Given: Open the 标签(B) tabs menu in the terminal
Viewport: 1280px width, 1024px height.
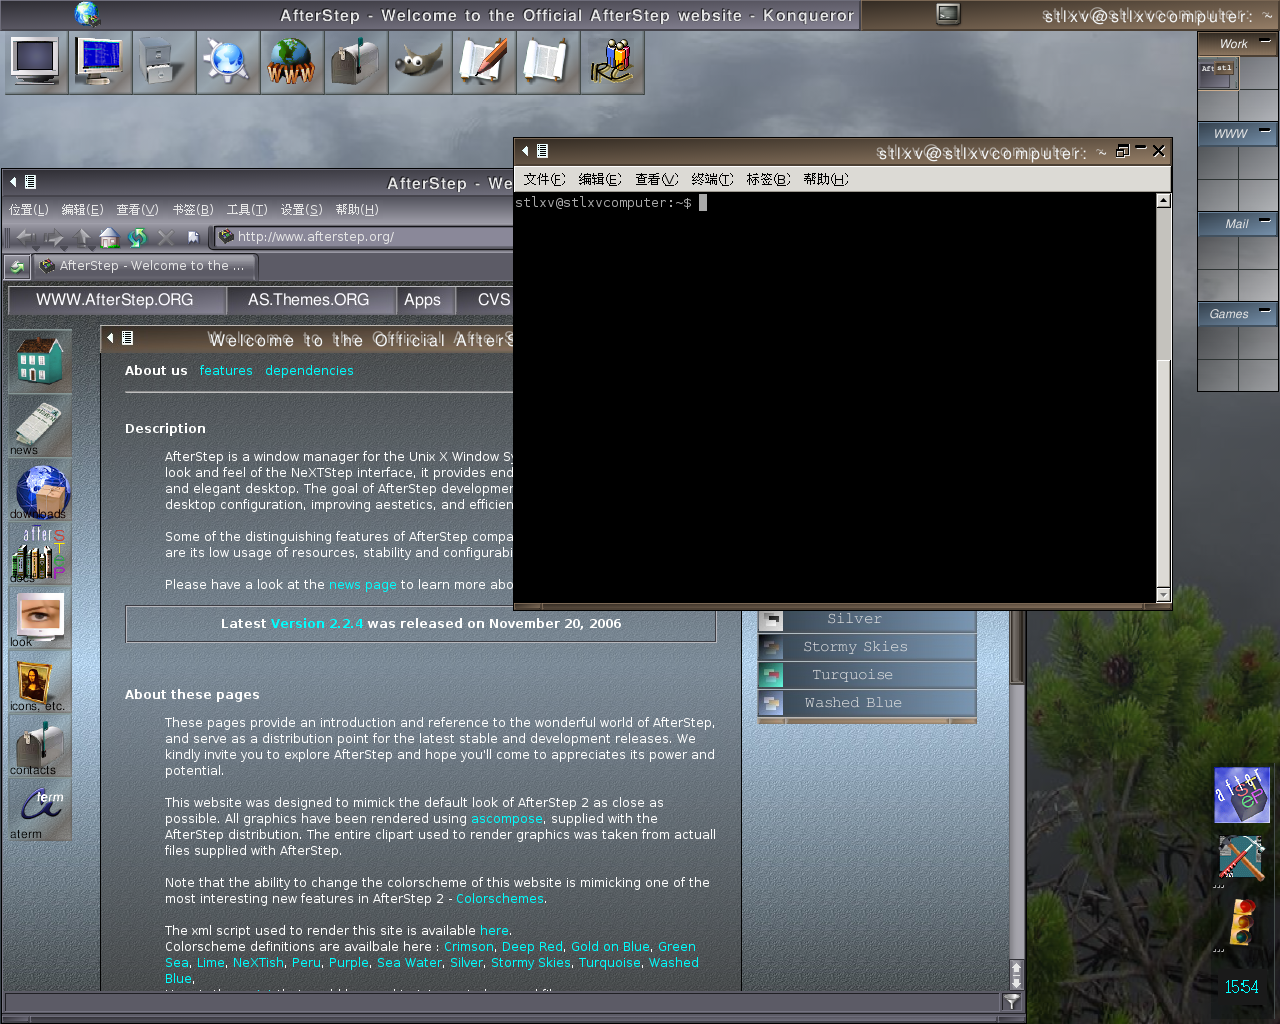Looking at the screenshot, I should point(768,179).
